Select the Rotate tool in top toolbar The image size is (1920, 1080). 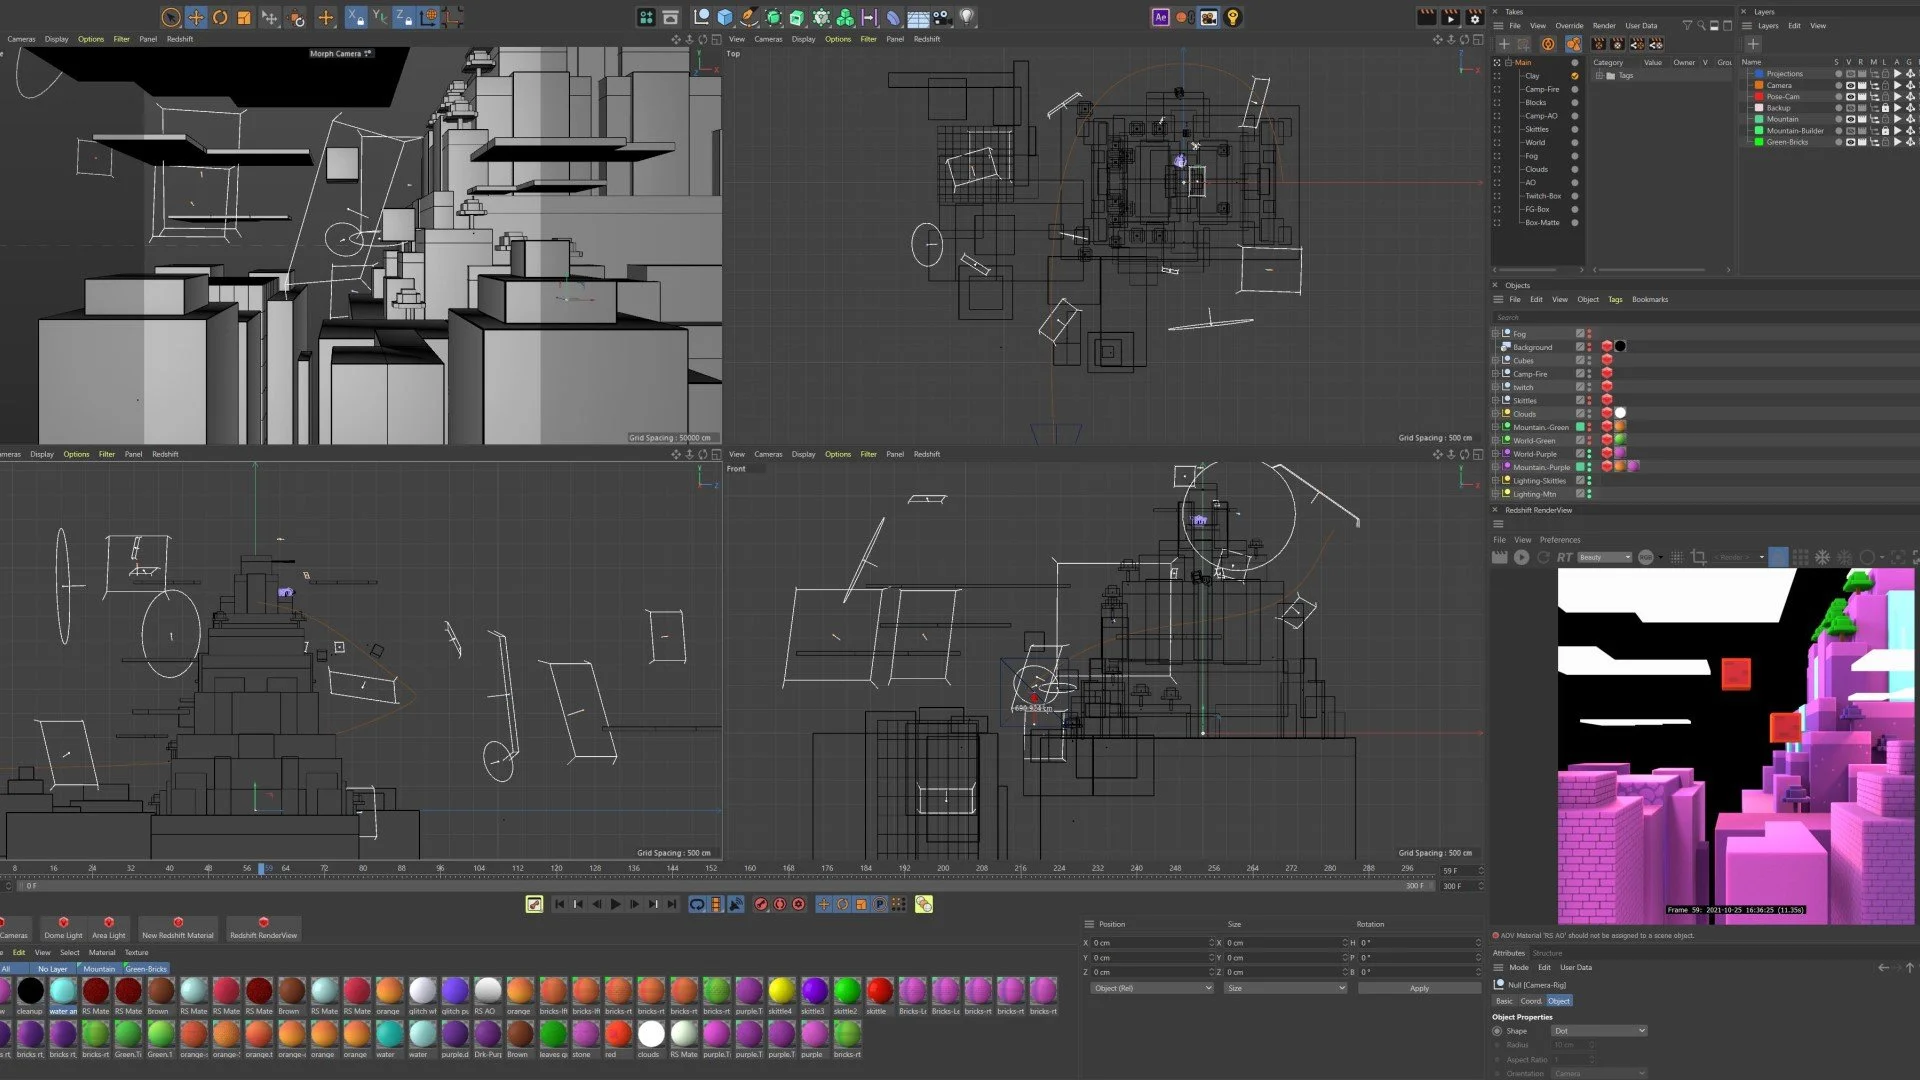220,17
